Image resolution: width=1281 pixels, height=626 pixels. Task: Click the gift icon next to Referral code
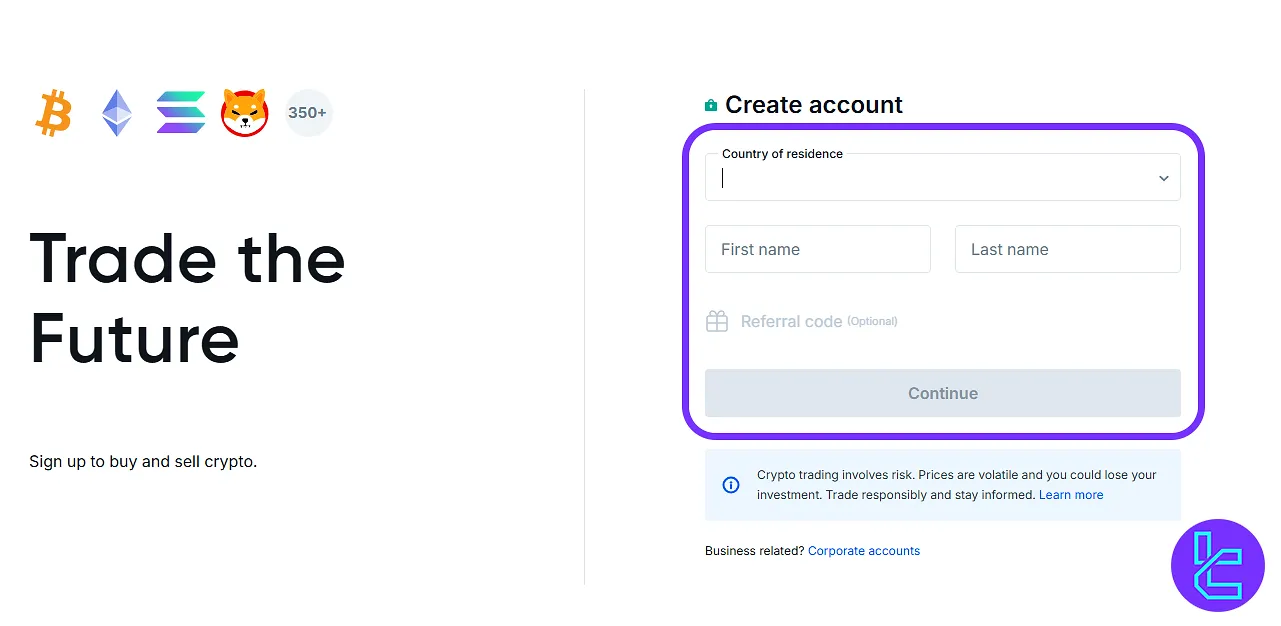(717, 321)
